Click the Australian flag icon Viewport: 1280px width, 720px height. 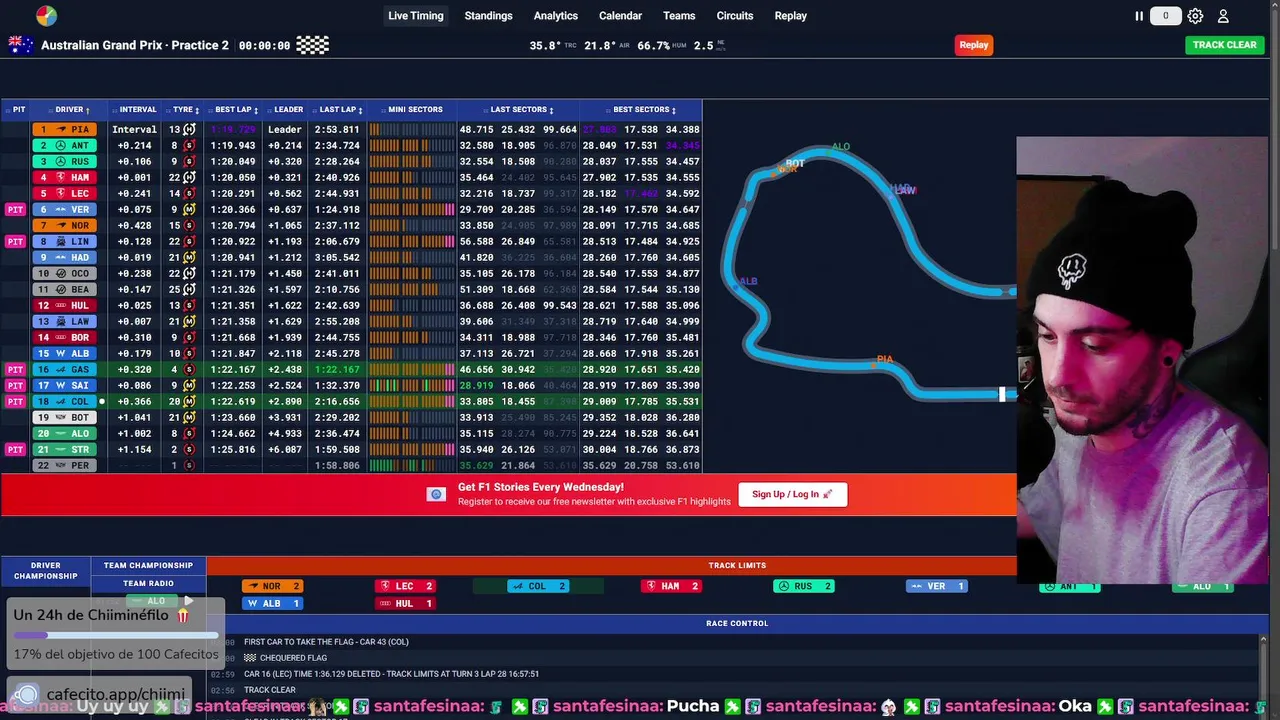pos(21,45)
